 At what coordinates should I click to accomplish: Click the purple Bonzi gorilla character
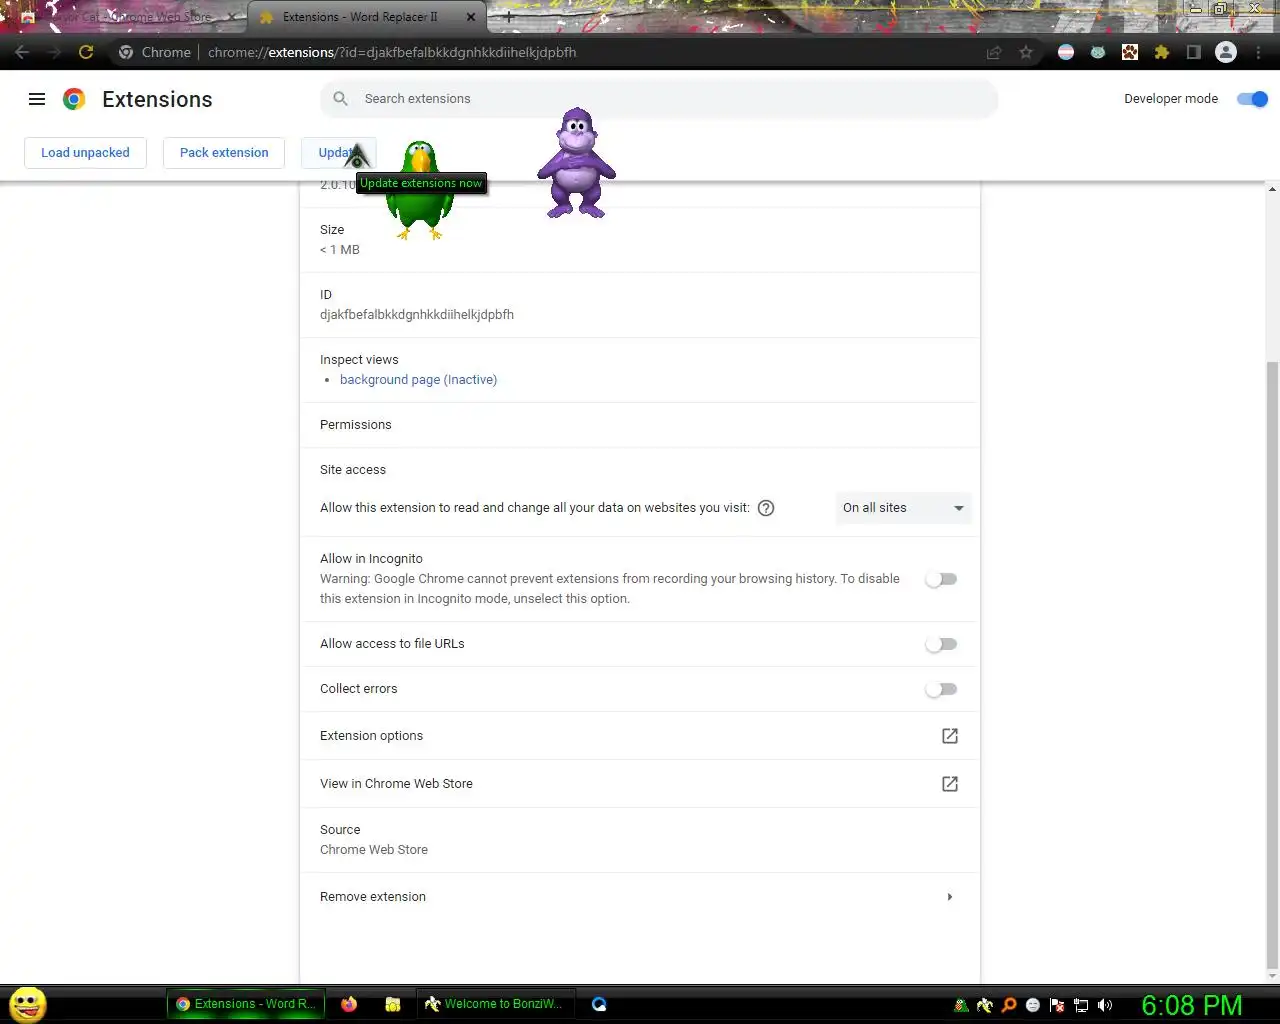click(x=576, y=163)
